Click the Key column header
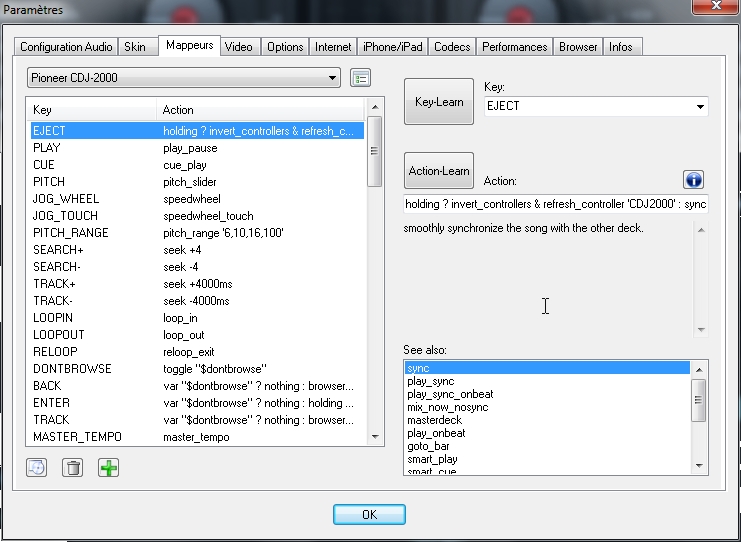The image size is (741, 542). click(x=92, y=110)
